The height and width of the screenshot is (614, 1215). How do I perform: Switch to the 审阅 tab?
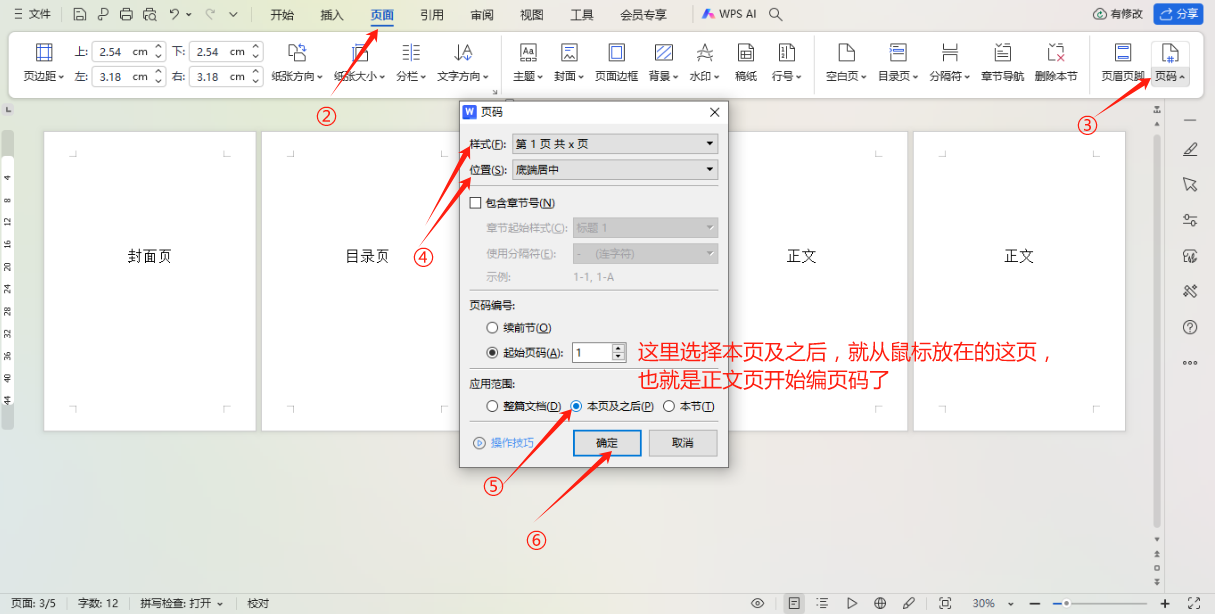click(482, 15)
